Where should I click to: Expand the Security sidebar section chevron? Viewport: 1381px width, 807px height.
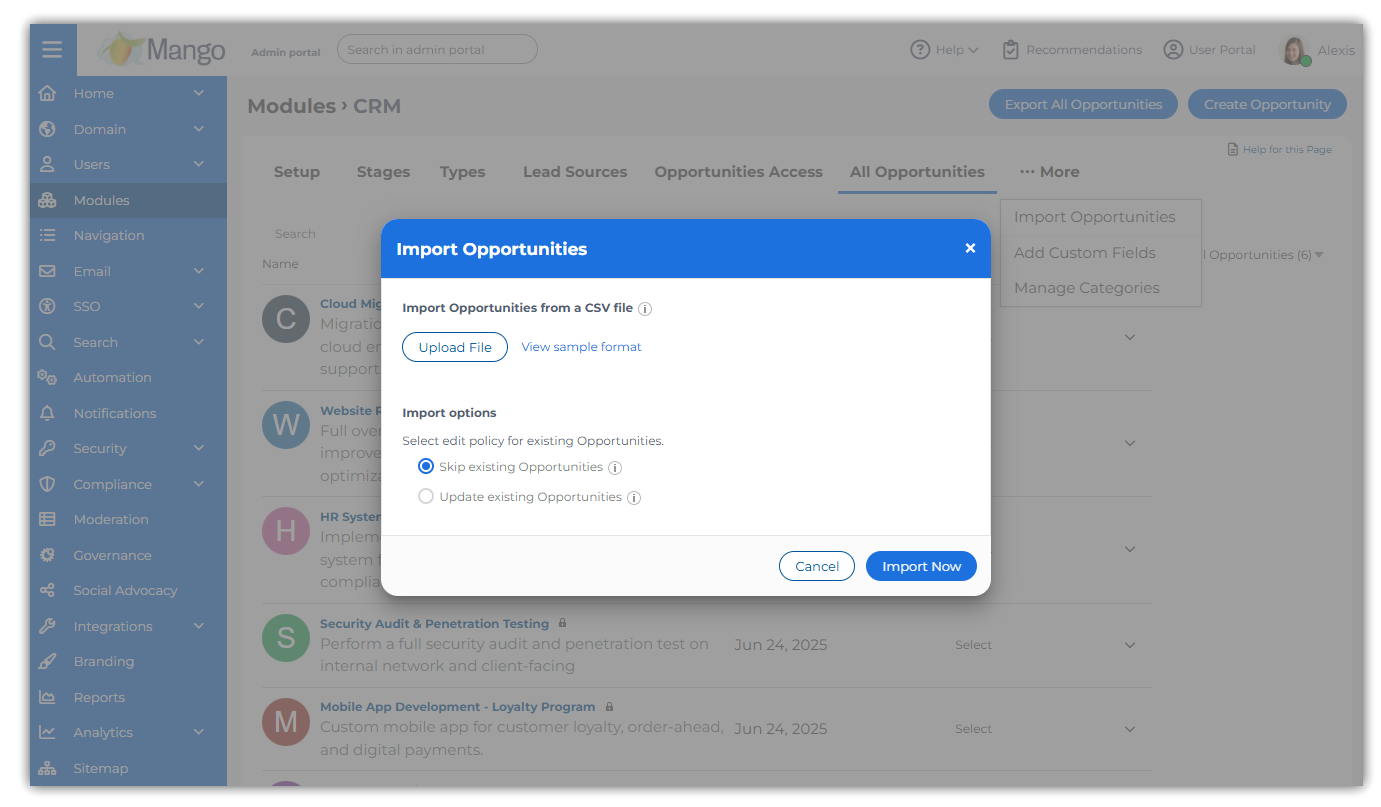pos(199,448)
